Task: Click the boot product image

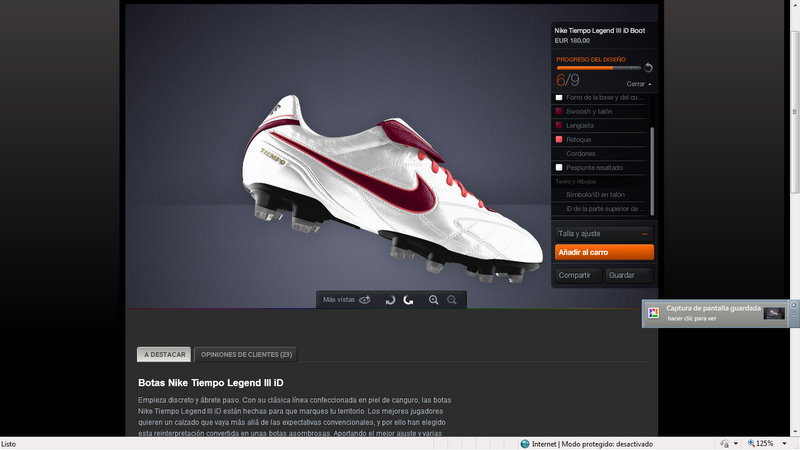Action: coord(391,188)
